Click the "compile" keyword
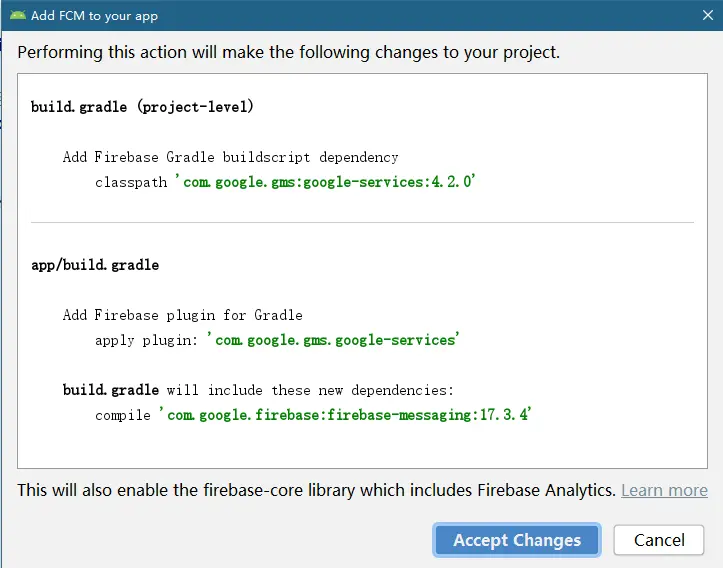This screenshot has height=568, width=723. click(x=123, y=414)
